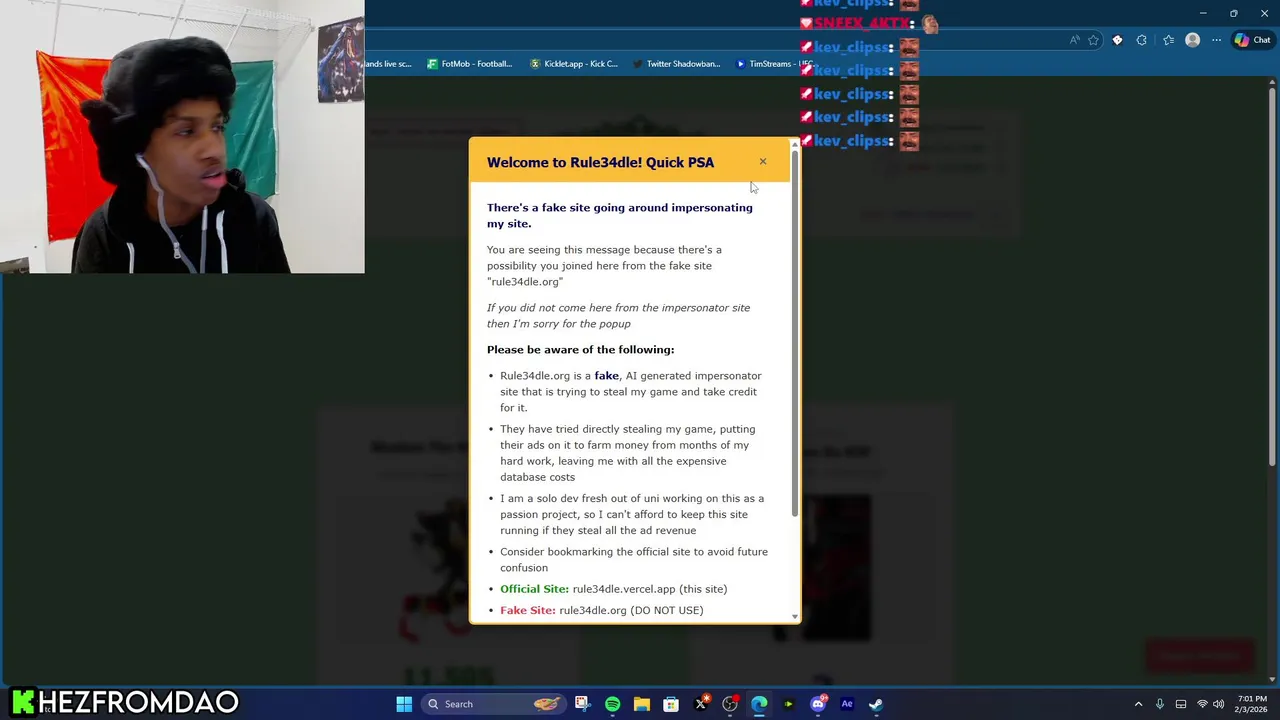Viewport: 1280px width, 720px height.
Task: Open the clock and date flyout
Action: coord(1252,704)
